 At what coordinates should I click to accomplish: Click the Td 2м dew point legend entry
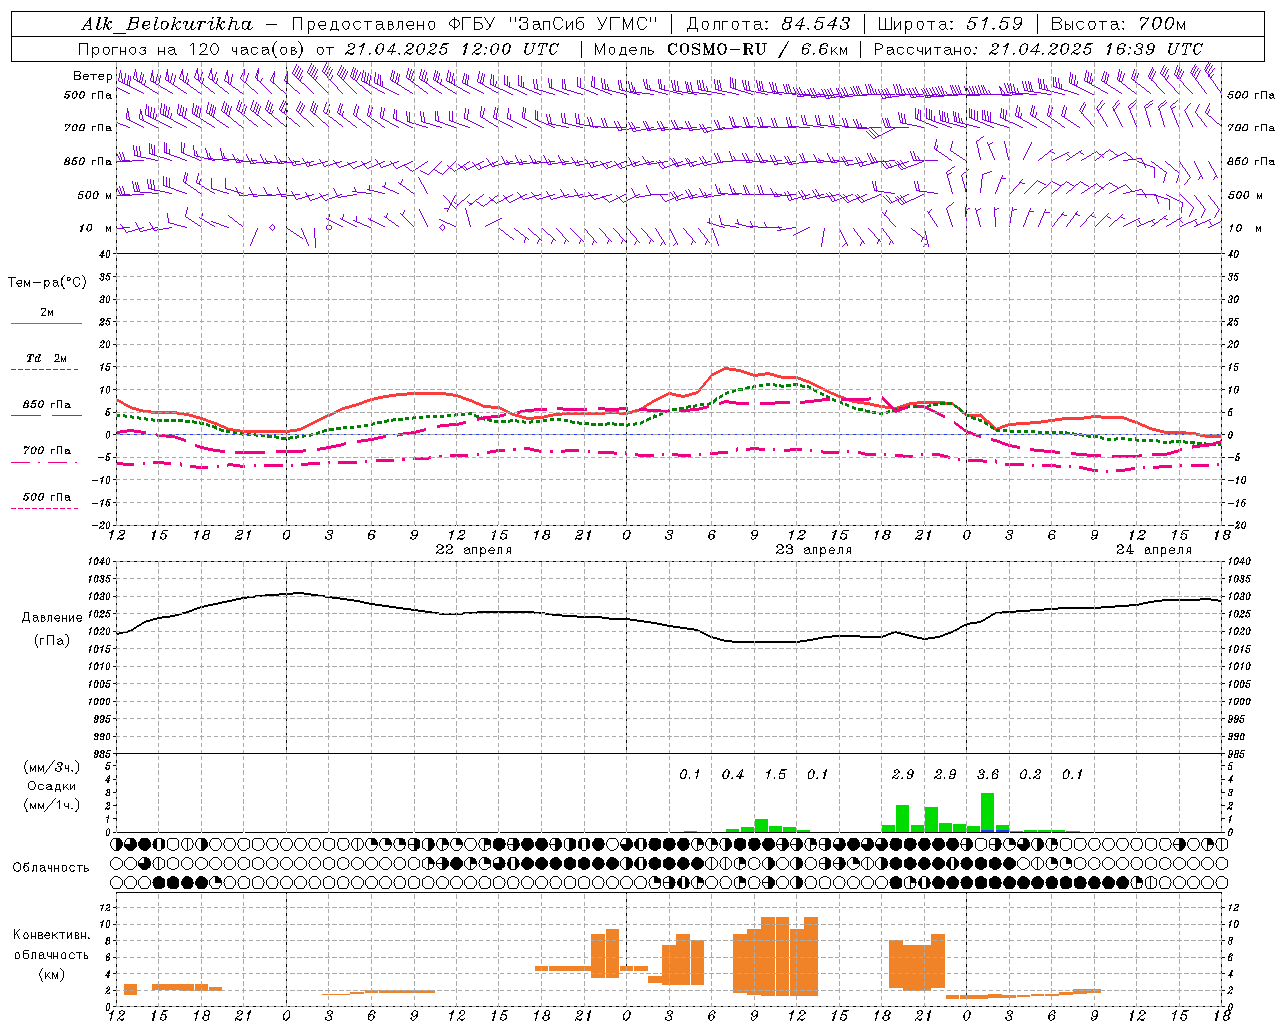tap(46, 358)
